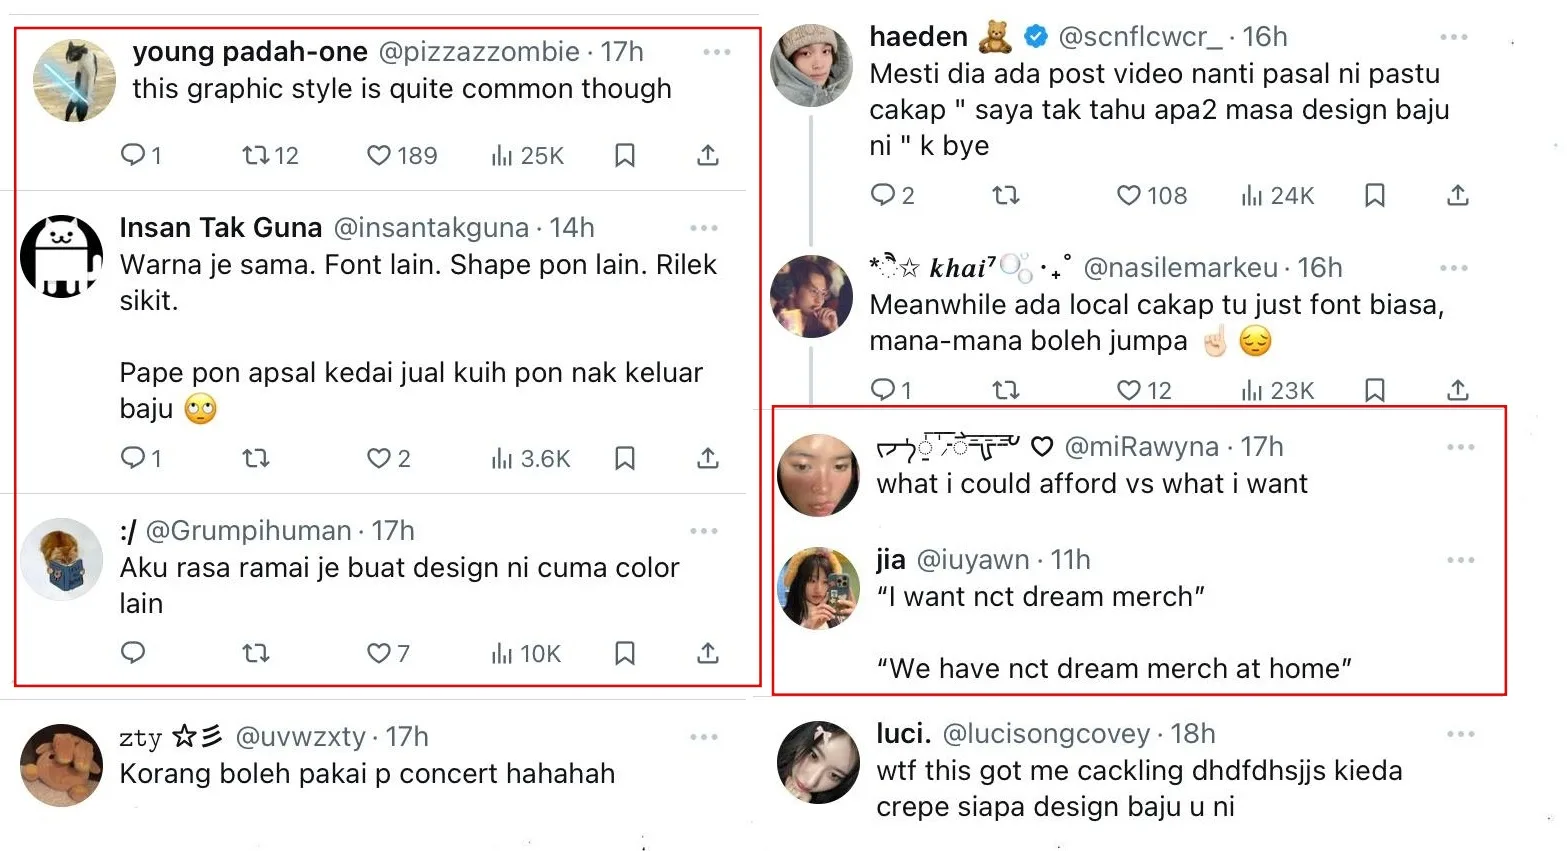Open more menu on jia's tweet
Image resolution: width=1567 pixels, height=851 pixels.
1461,560
